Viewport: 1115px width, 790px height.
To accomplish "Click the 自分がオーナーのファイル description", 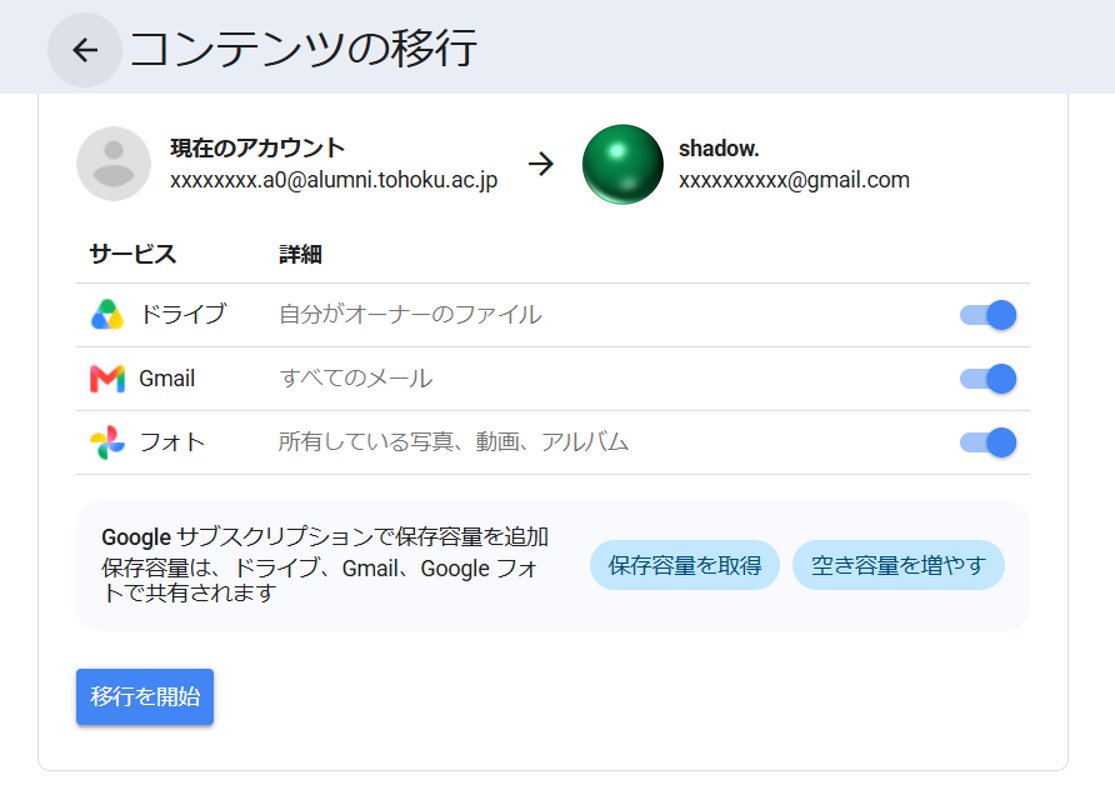I will [410, 314].
